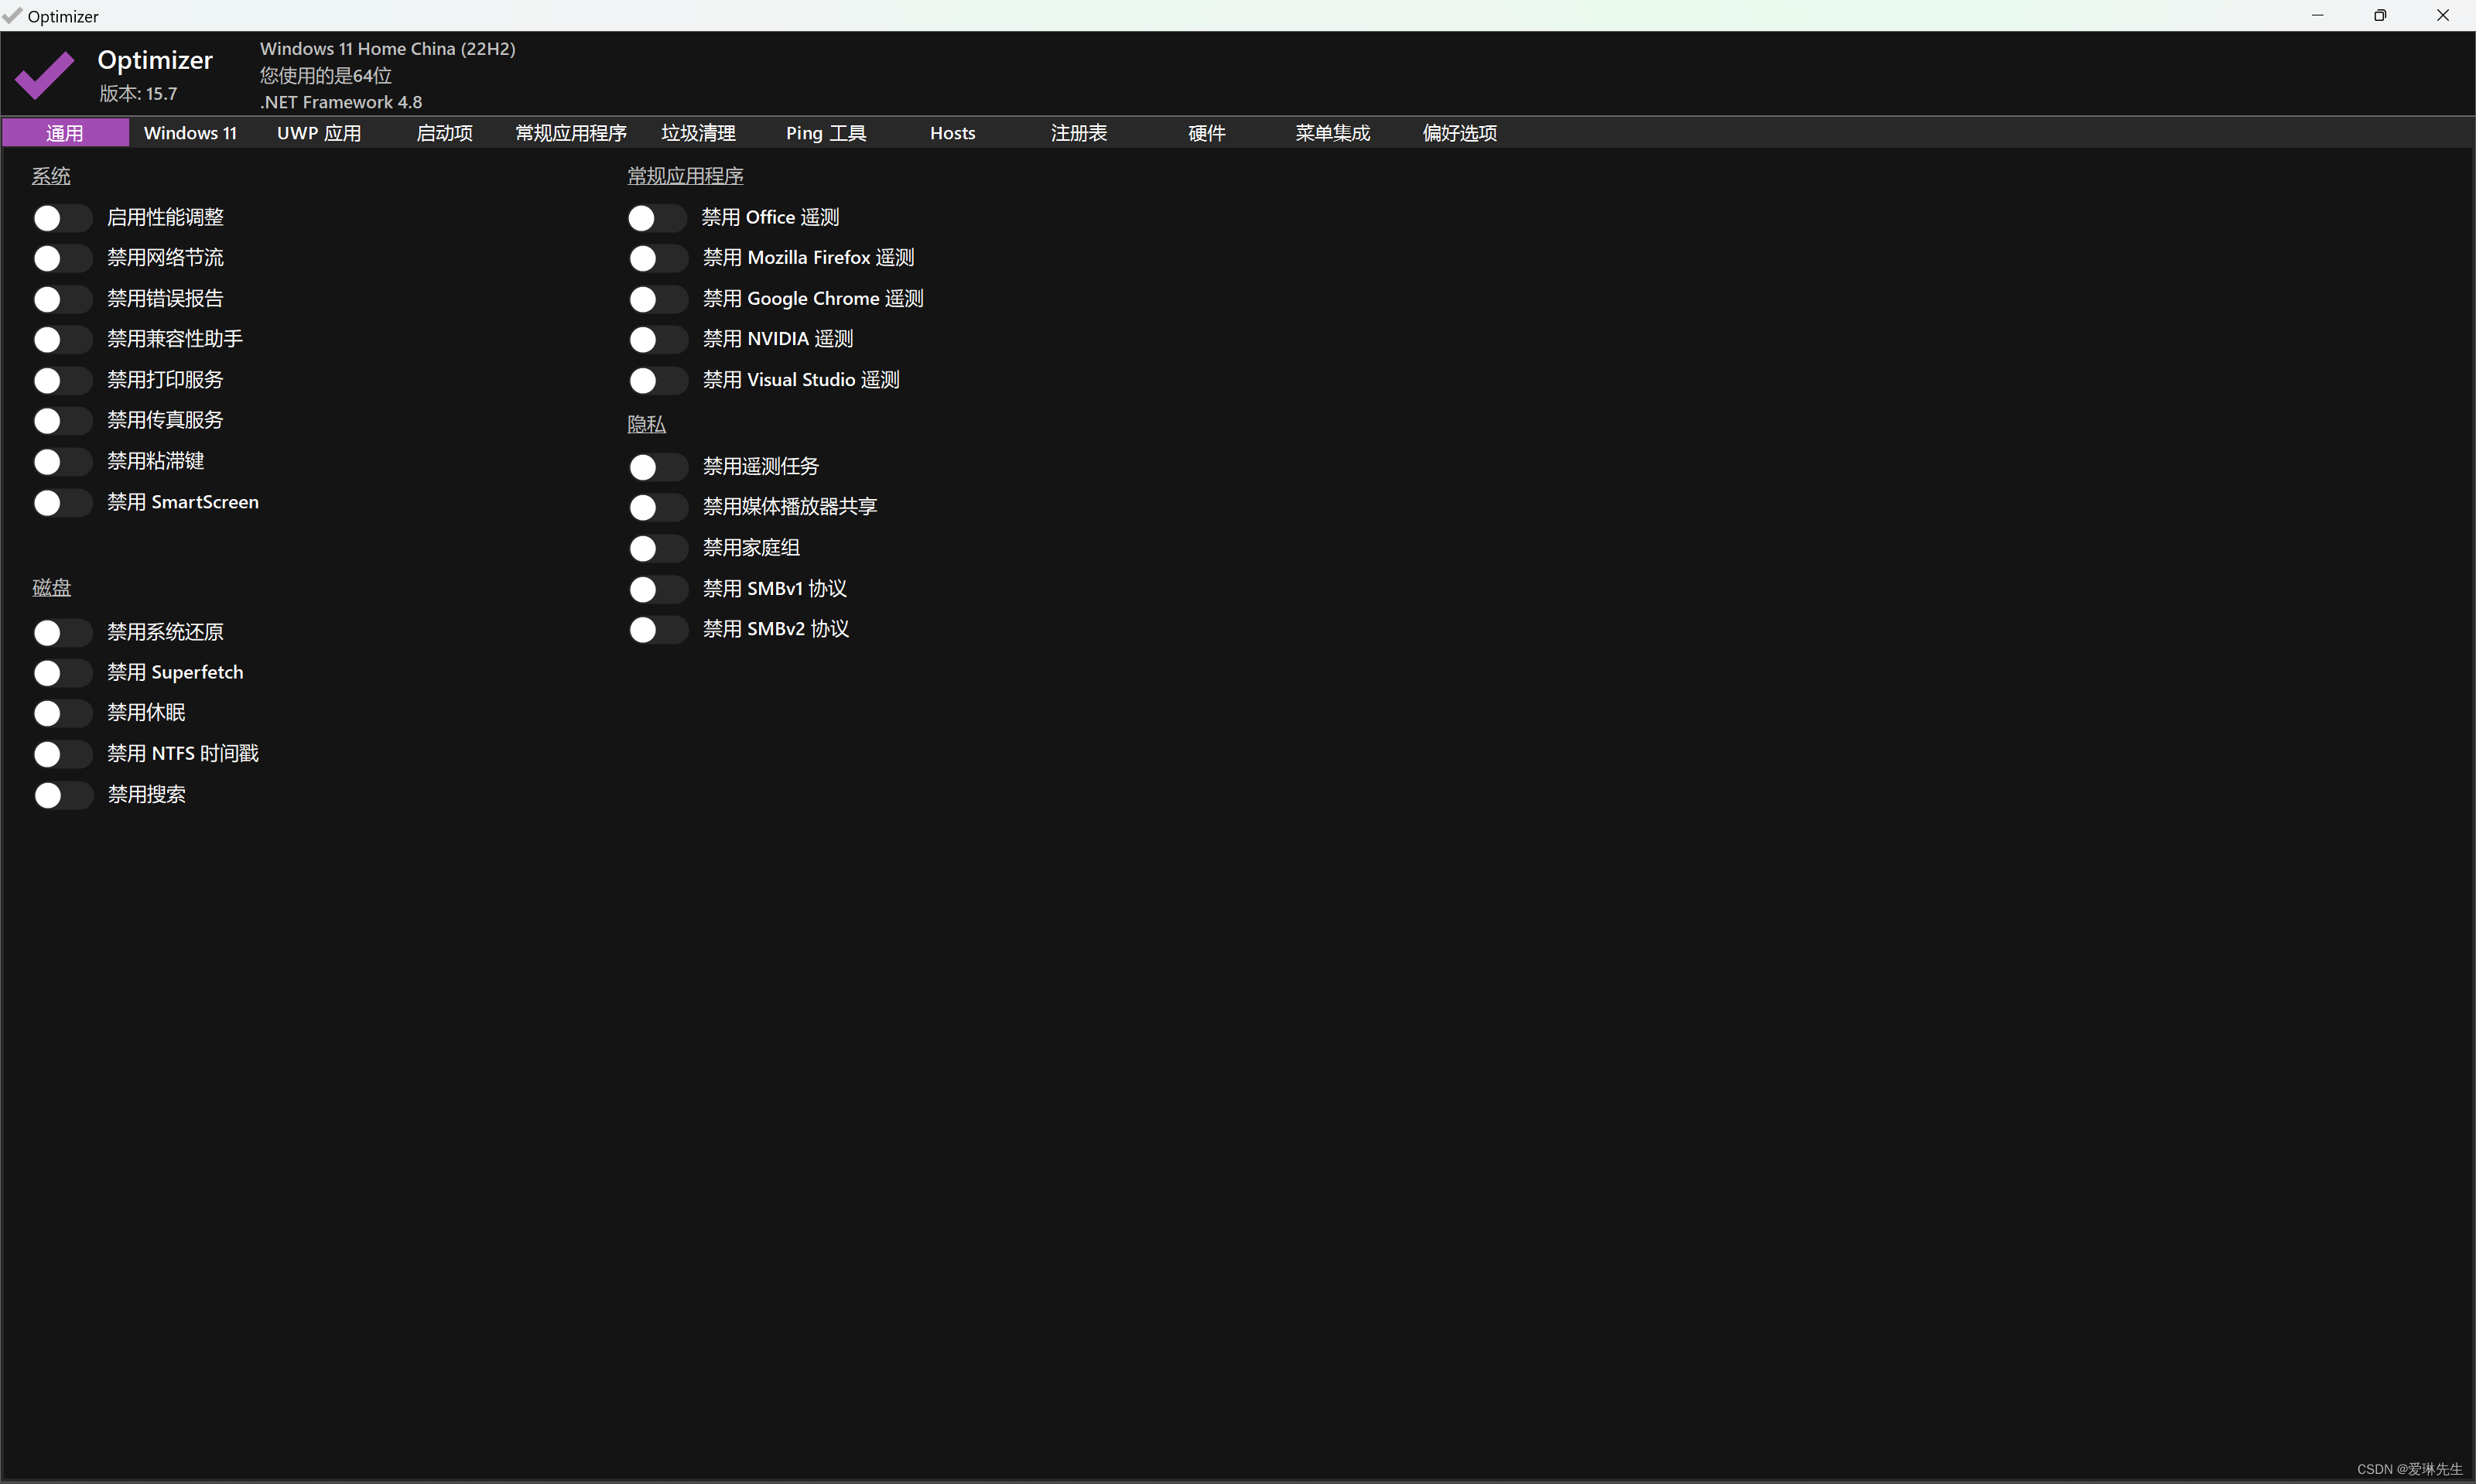Enable 禁用遥测任务
Screen dimensions: 2476x1484
click(x=656, y=466)
